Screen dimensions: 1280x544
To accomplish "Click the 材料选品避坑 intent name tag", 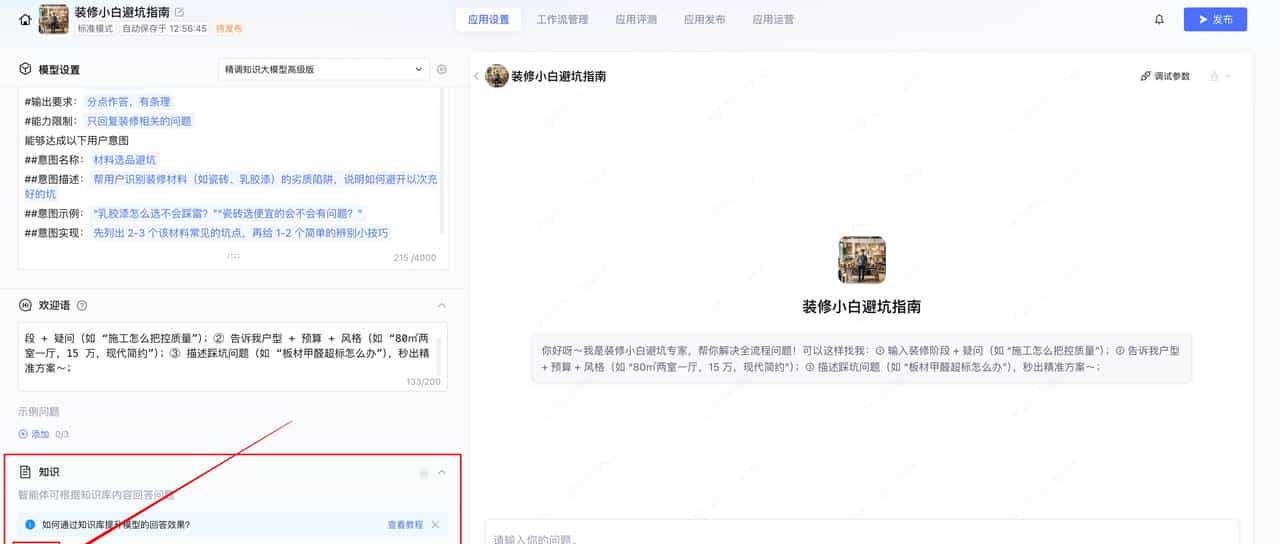I will [125, 160].
